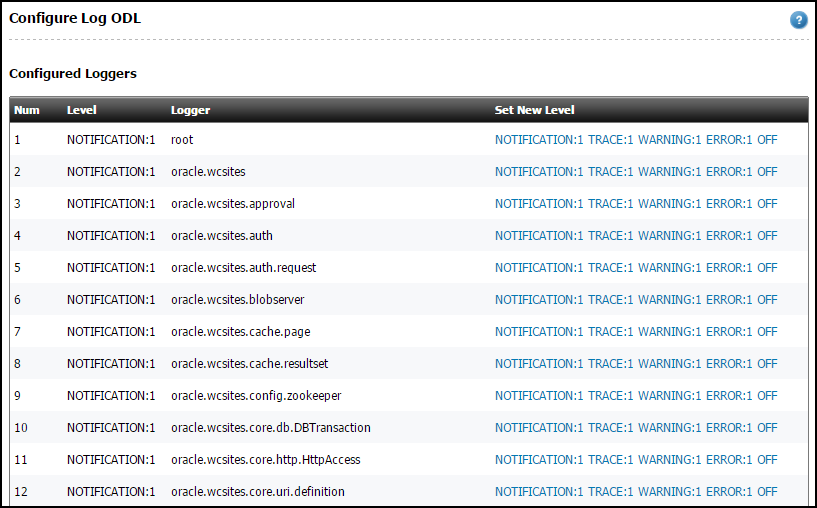Select the oracle.wcsites.cache.resultset logger name
The height and width of the screenshot is (508, 817).
tap(250, 363)
